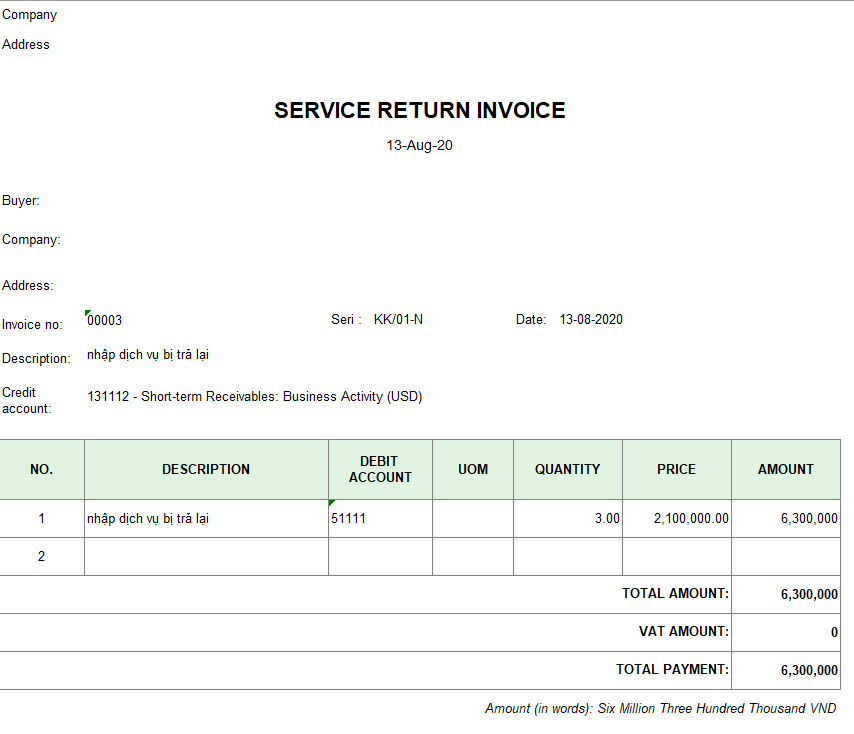Click the quantity cell showing 3.00
854x734 pixels.
(567, 519)
